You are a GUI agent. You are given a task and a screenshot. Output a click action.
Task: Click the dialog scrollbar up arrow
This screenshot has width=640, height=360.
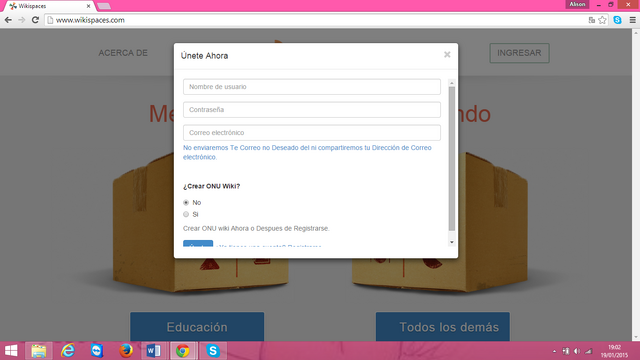452,83
